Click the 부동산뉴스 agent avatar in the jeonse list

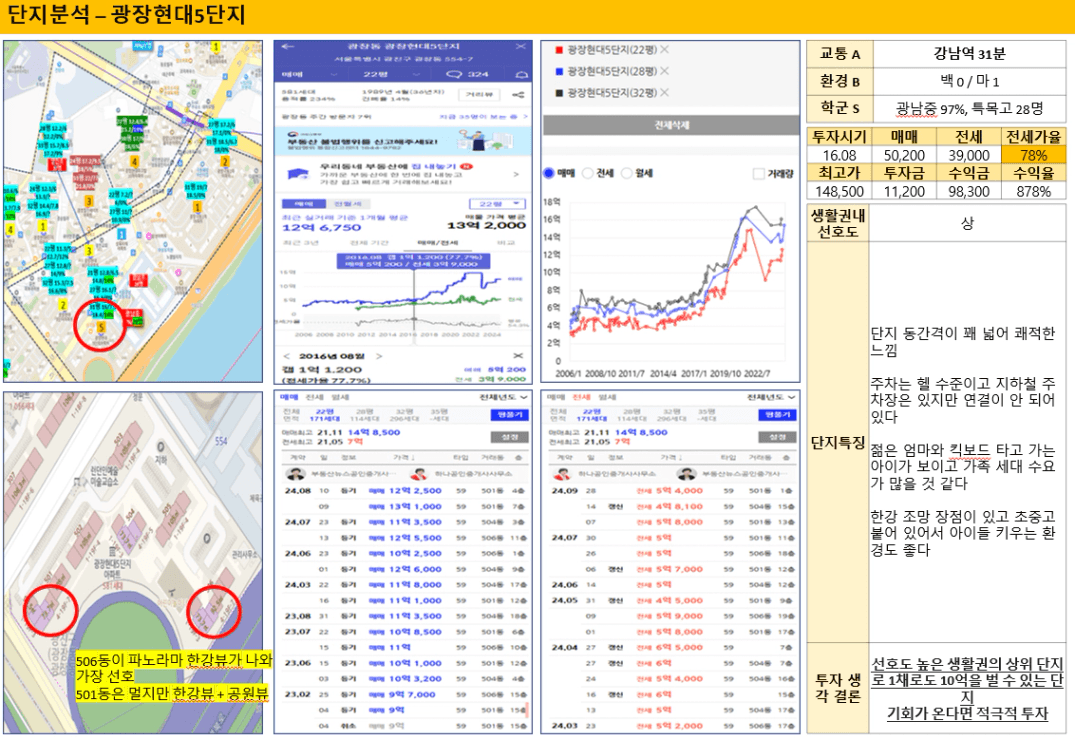point(685,474)
